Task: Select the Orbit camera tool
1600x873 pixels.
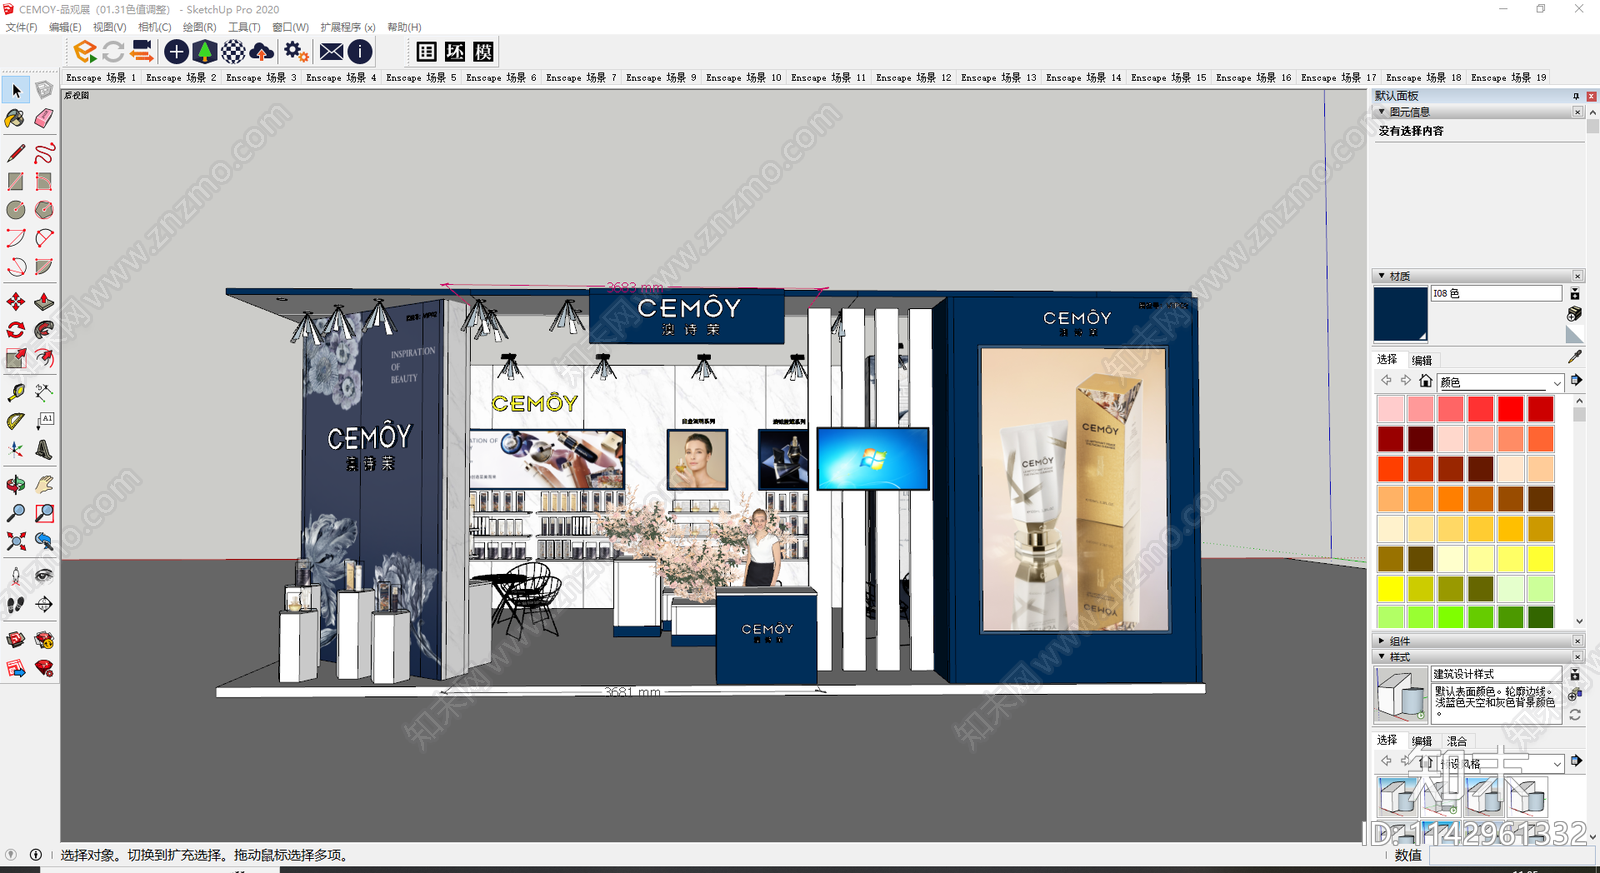Action: coord(16,485)
